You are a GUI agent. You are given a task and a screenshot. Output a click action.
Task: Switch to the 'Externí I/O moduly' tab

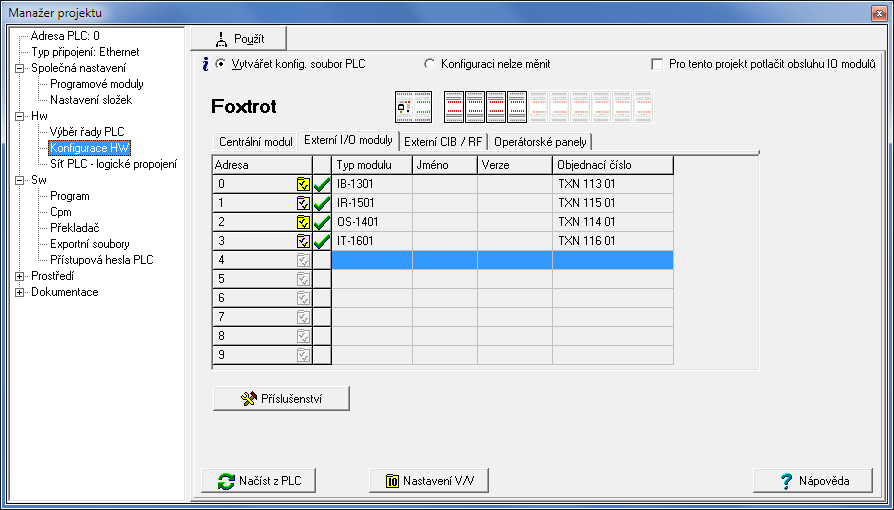(x=348, y=140)
